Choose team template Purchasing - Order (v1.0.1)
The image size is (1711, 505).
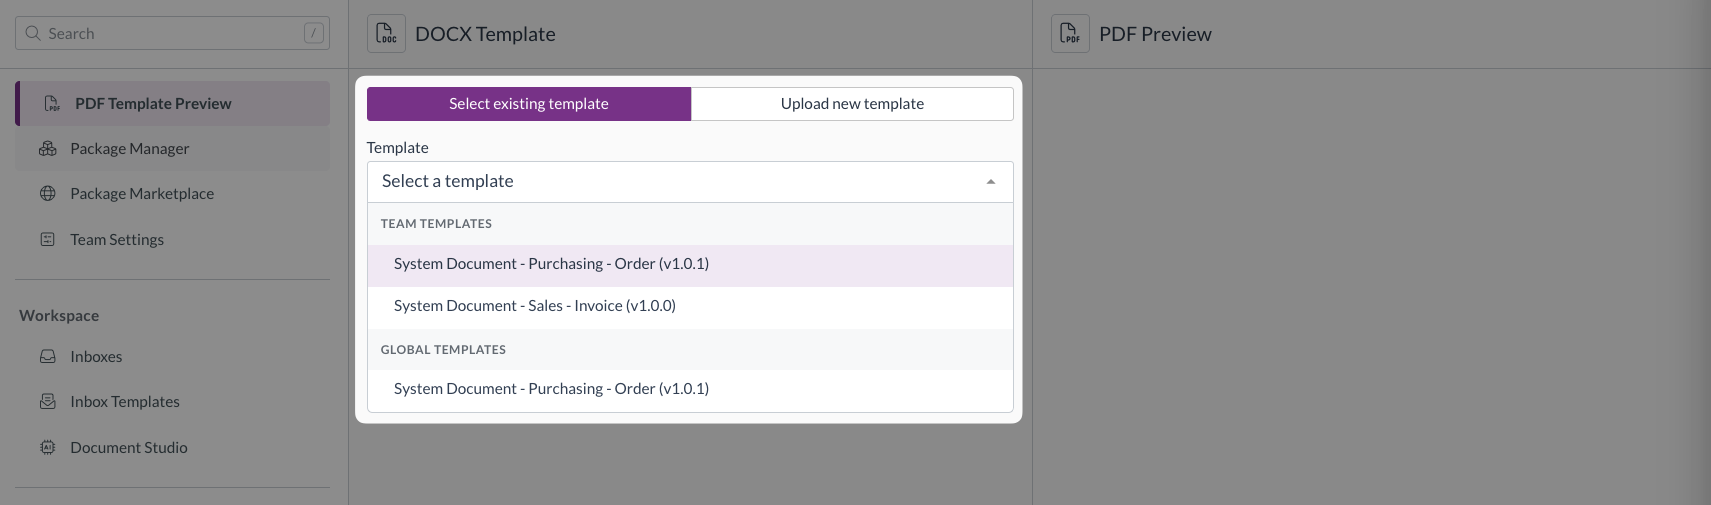(x=551, y=265)
